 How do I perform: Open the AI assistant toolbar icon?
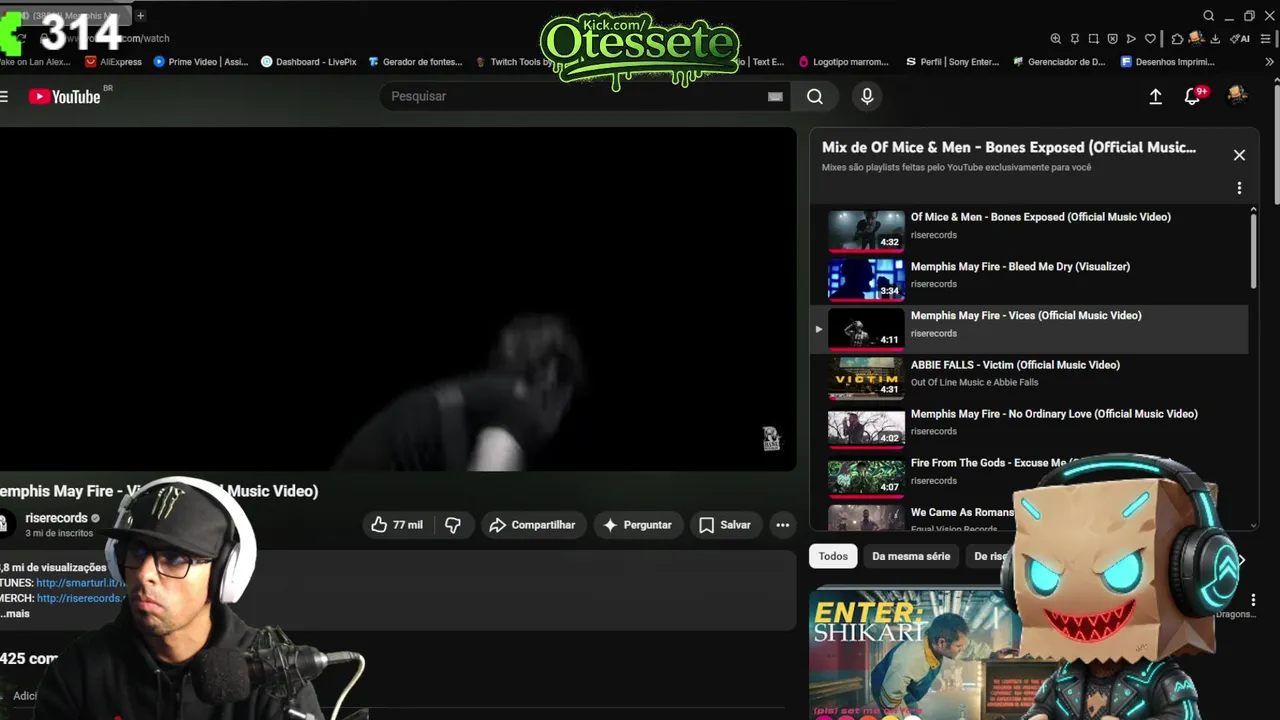pyautogui.click(x=1240, y=39)
